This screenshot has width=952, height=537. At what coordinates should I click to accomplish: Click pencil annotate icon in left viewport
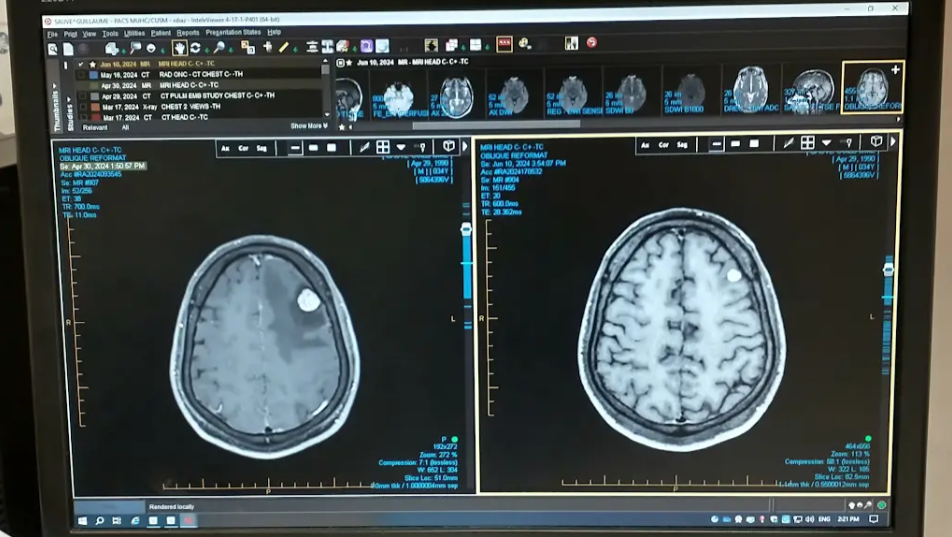[364, 147]
